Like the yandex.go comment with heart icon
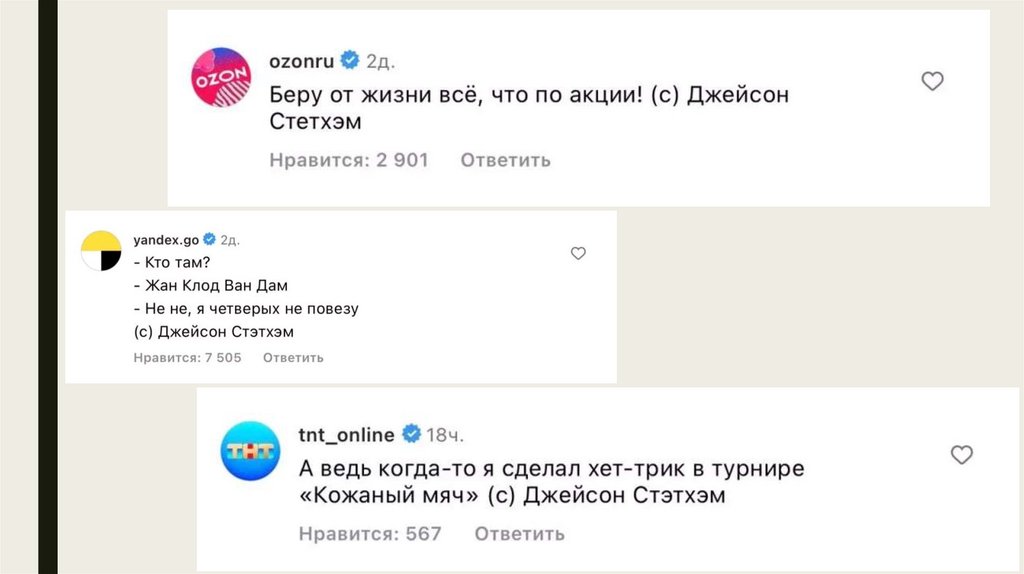1024x574 pixels. click(x=578, y=254)
